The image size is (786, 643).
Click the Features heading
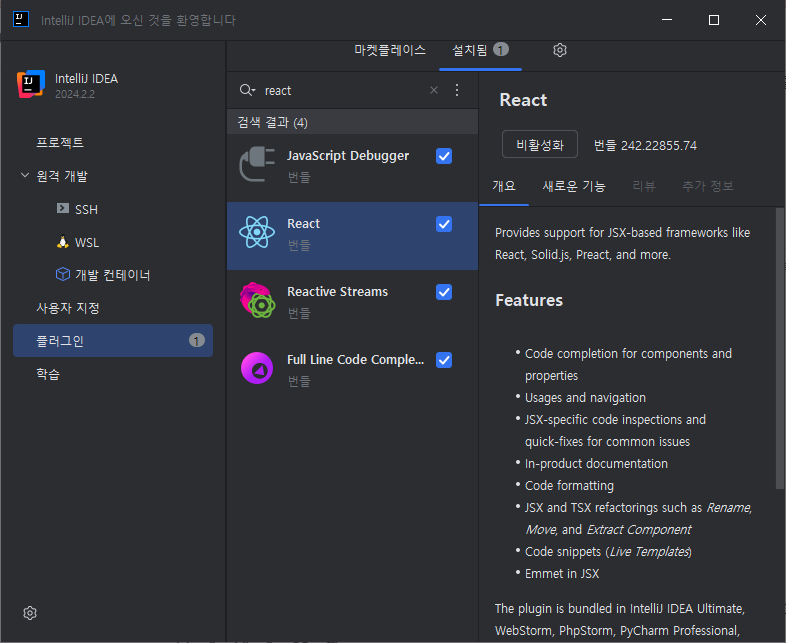coord(529,300)
